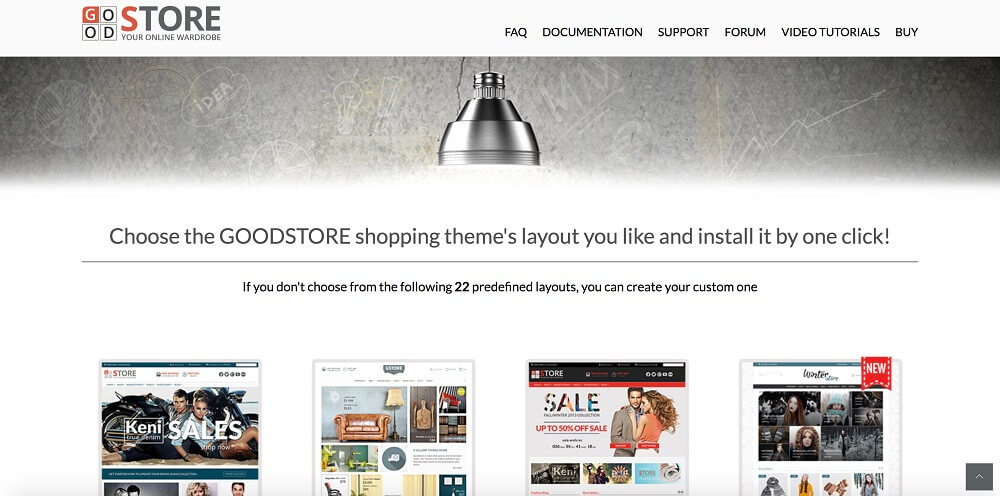The width and height of the screenshot is (1000, 496).
Task: Open the FAQ page
Action: click(x=515, y=32)
